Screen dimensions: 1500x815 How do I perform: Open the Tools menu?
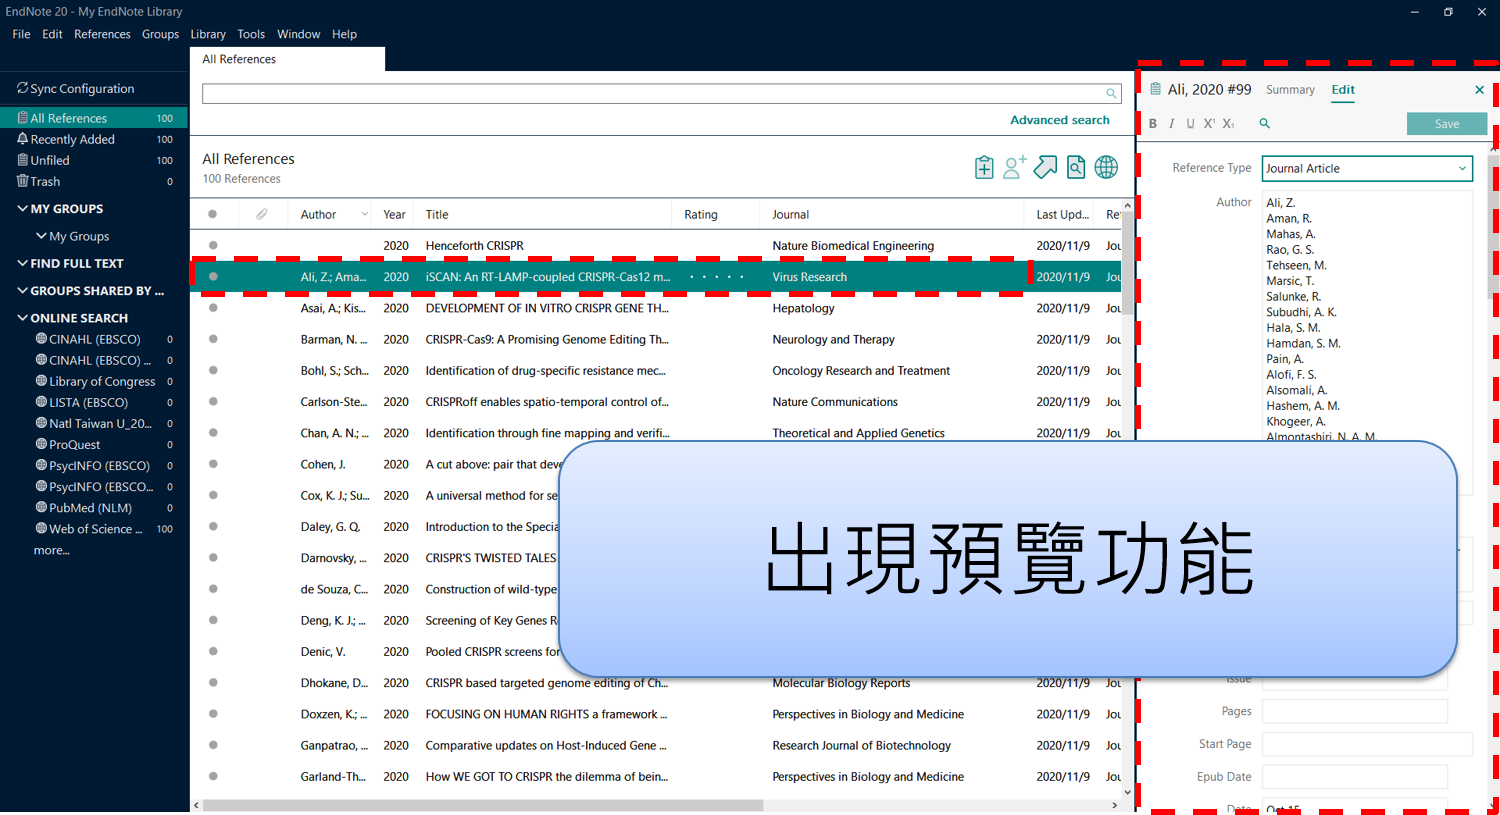(x=251, y=34)
